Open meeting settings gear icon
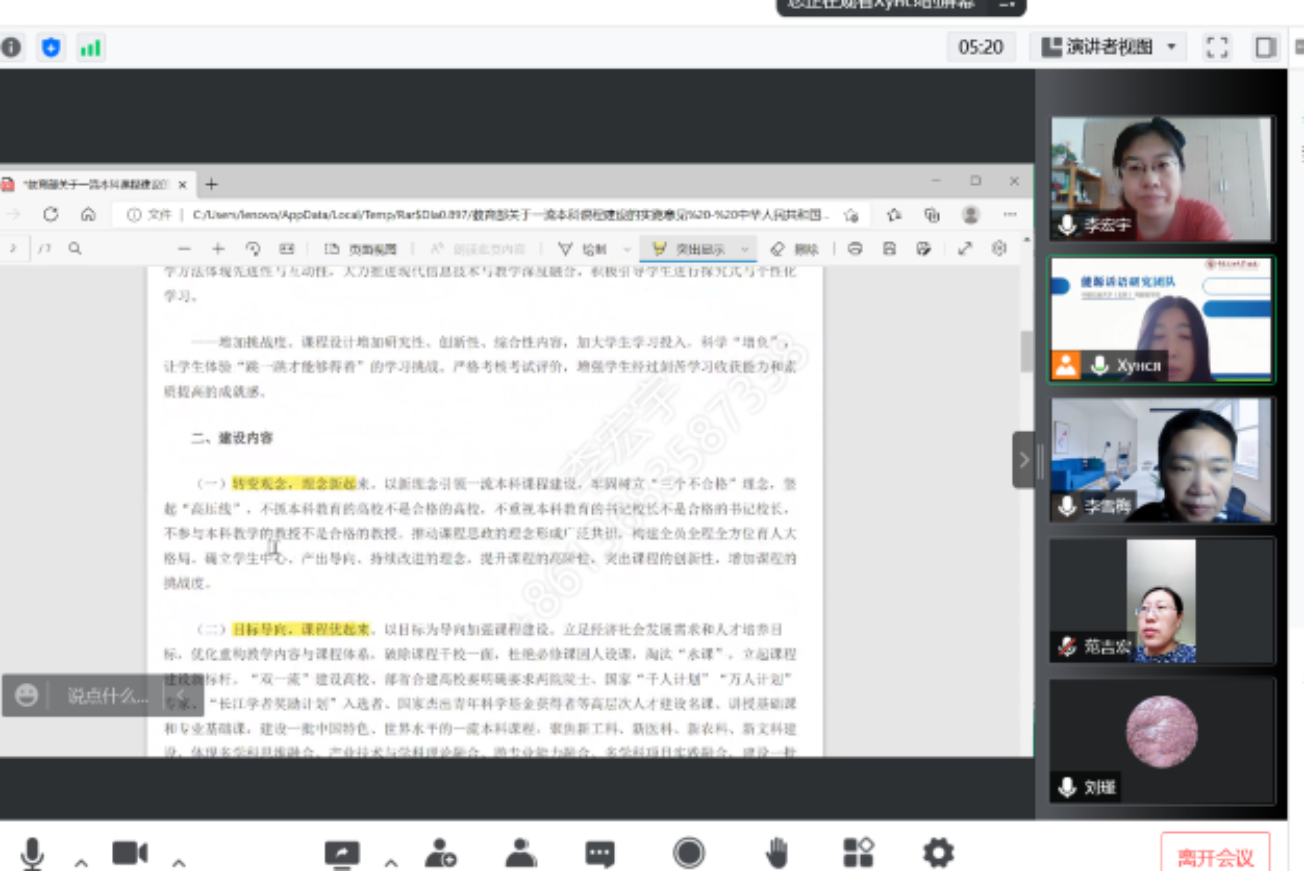 pyautogui.click(x=937, y=853)
